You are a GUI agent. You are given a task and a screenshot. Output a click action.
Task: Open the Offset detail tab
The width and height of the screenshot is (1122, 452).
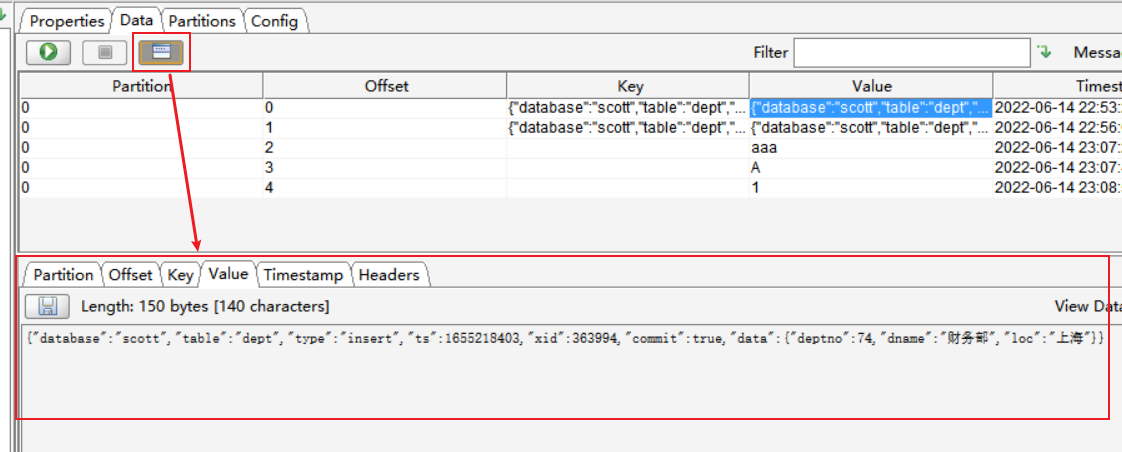tap(131, 275)
